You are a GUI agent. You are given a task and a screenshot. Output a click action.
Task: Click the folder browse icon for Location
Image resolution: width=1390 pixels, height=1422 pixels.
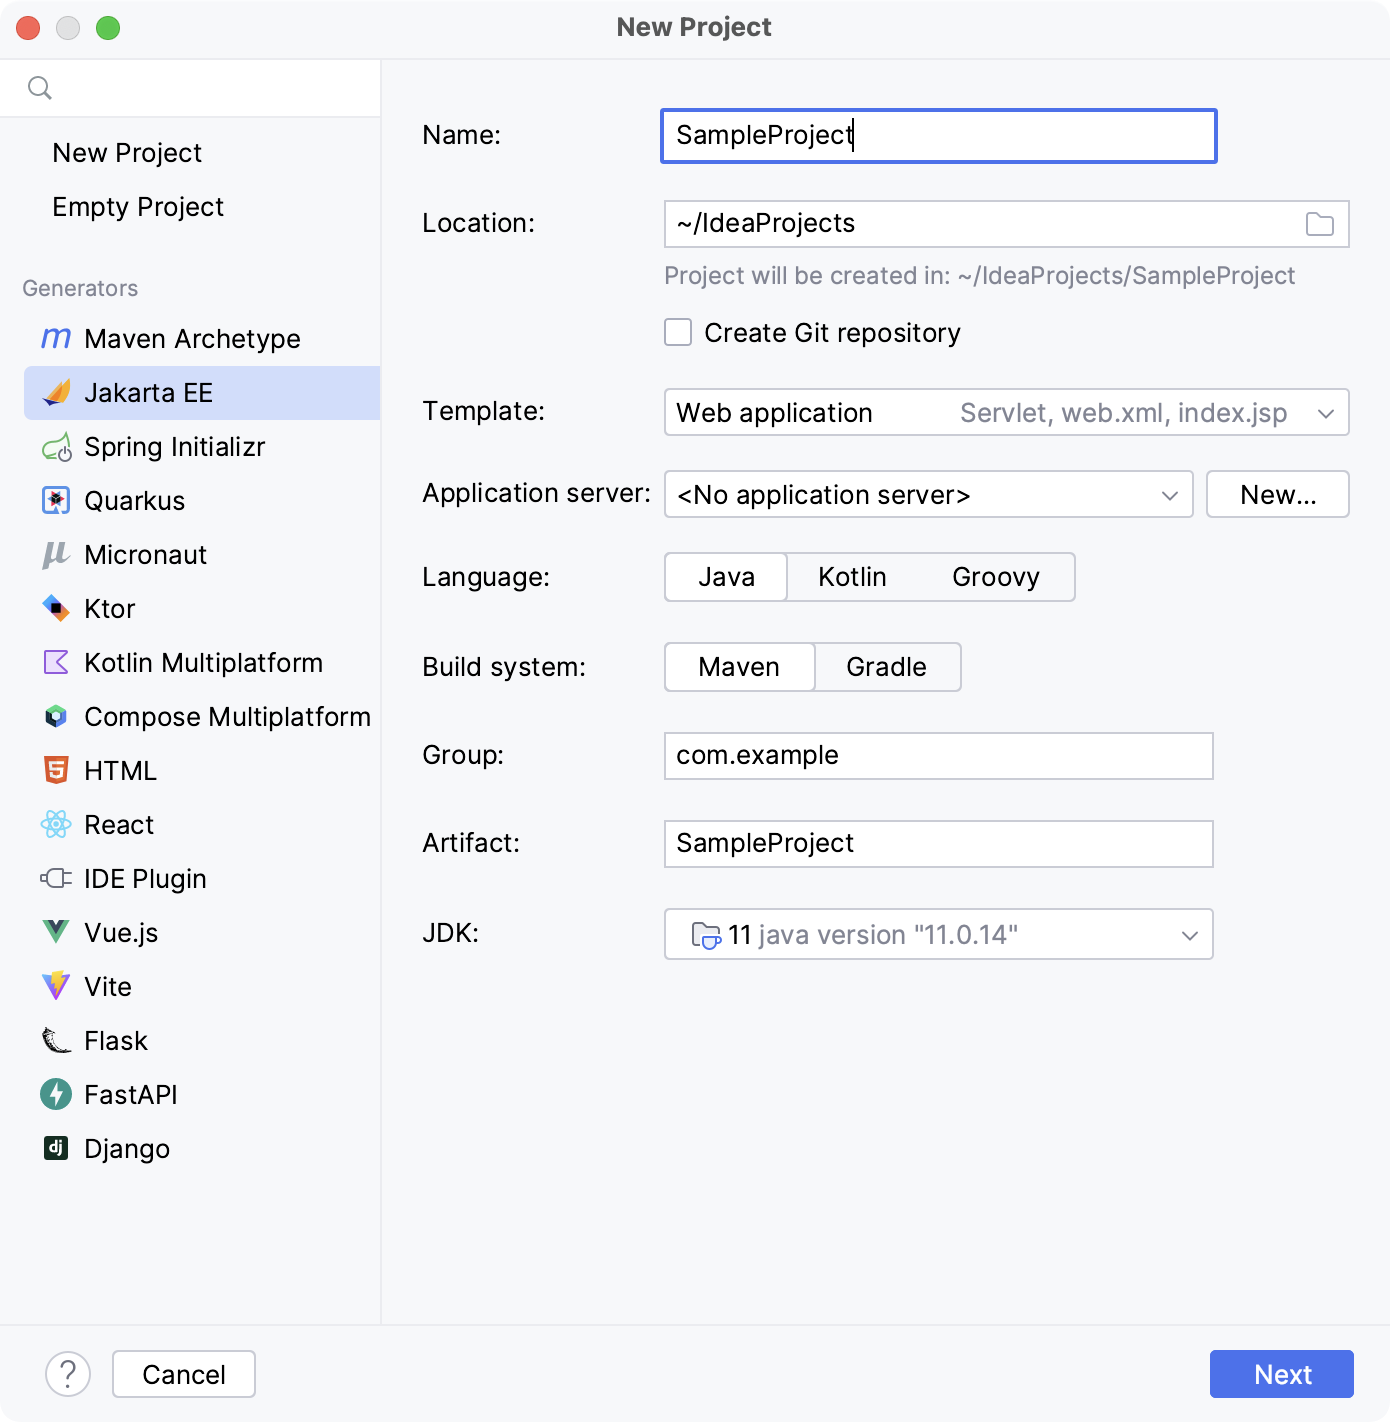tap(1322, 224)
